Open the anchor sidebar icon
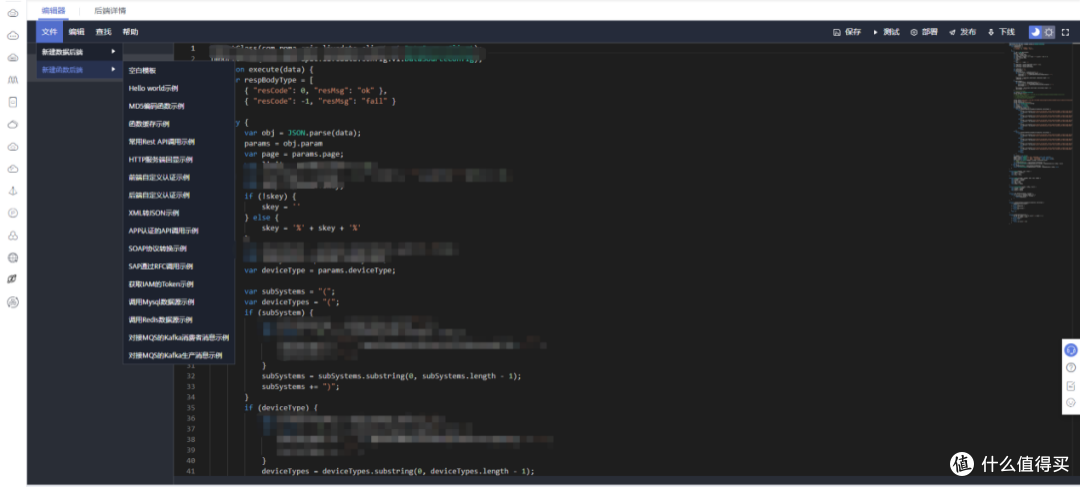 point(13,191)
